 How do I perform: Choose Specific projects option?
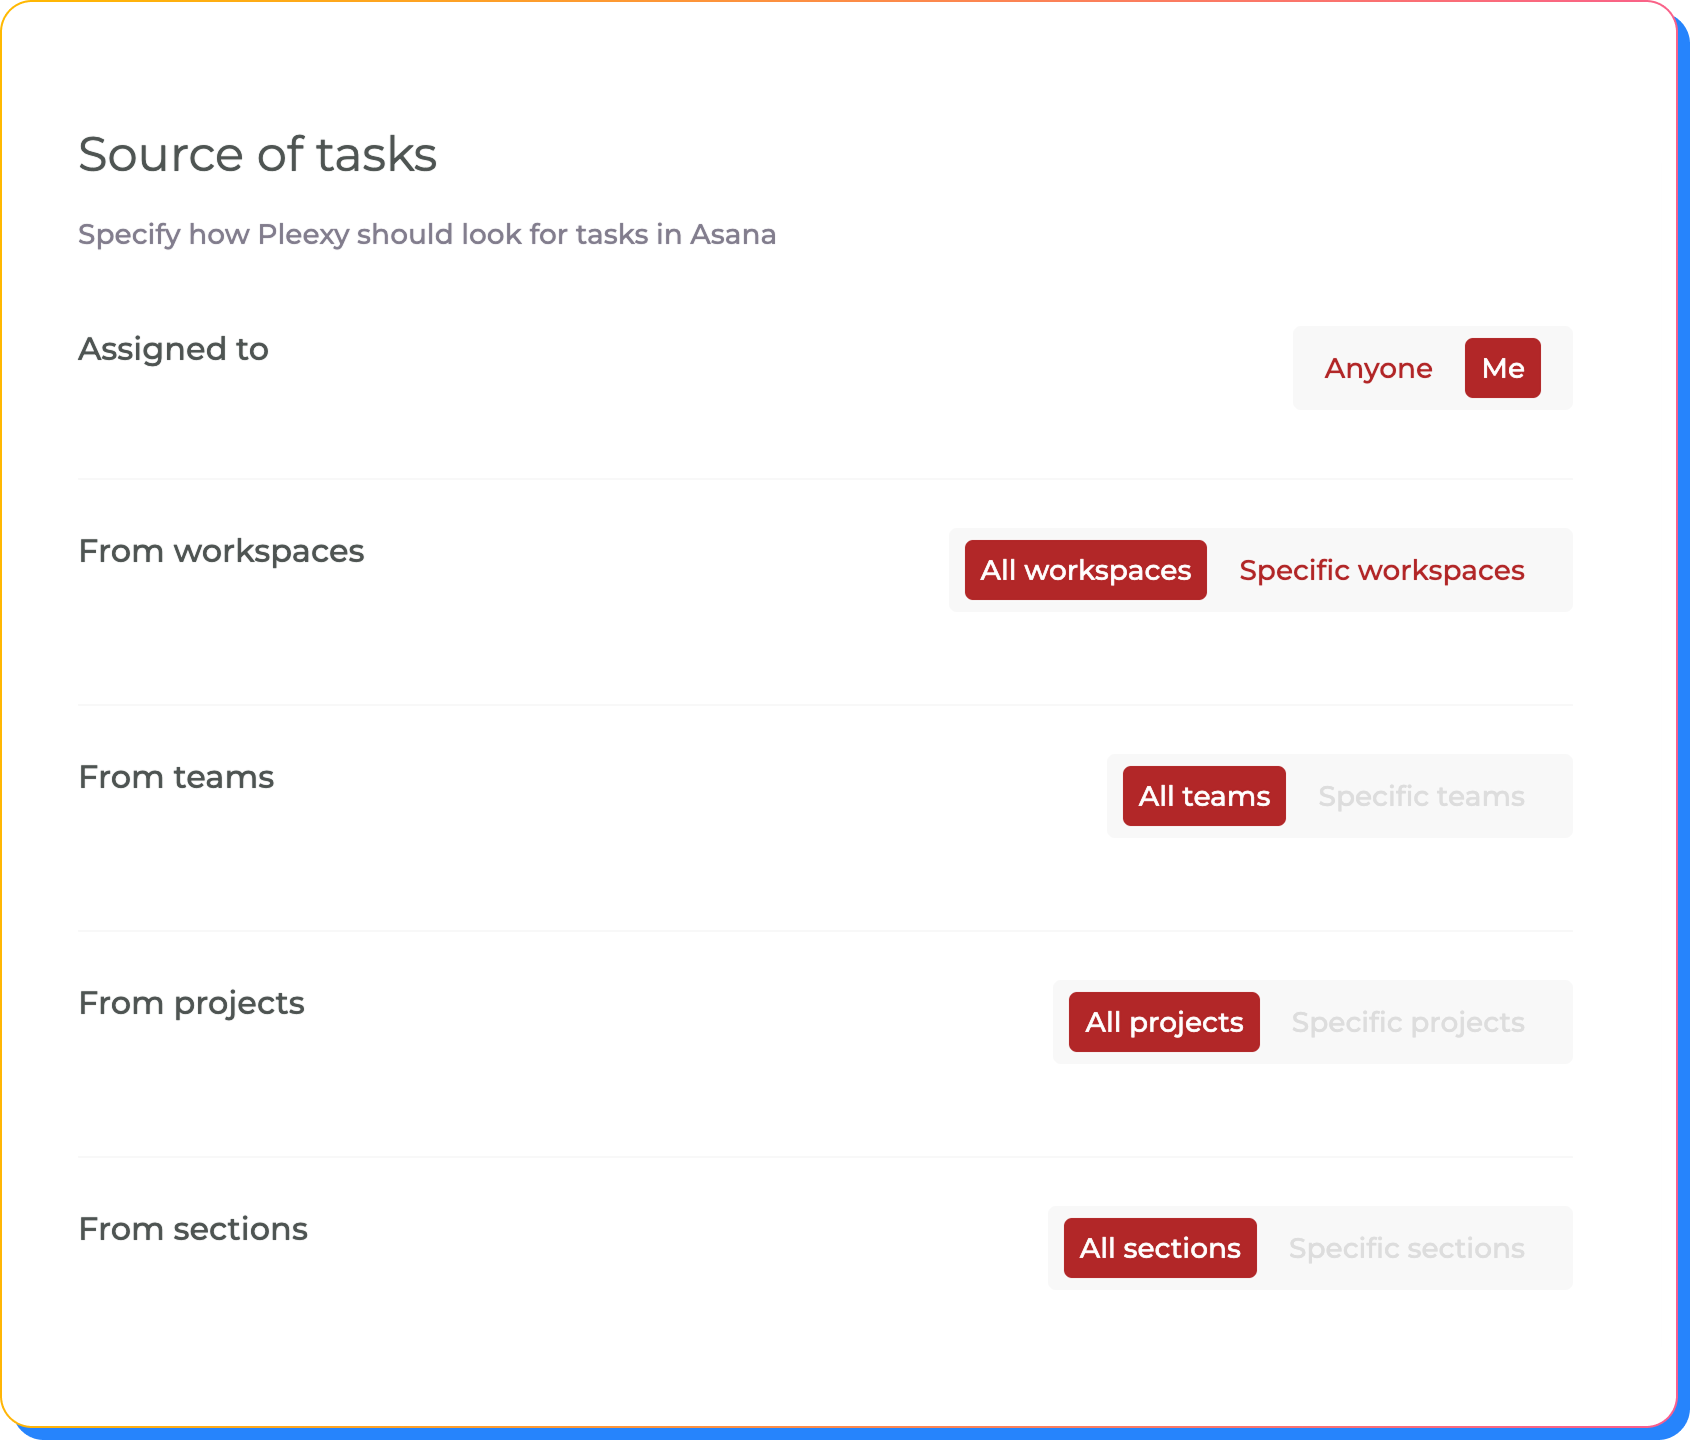coord(1408,1022)
